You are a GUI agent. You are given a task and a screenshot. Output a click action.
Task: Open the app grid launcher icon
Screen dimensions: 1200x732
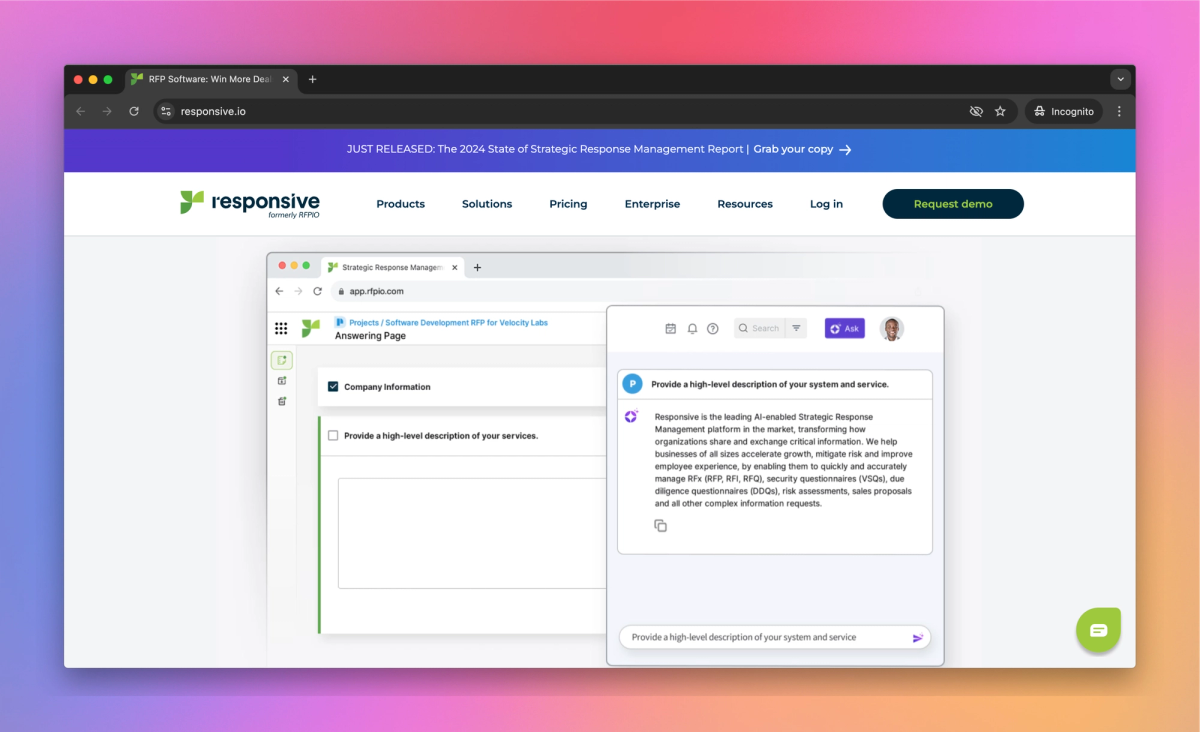pos(283,328)
